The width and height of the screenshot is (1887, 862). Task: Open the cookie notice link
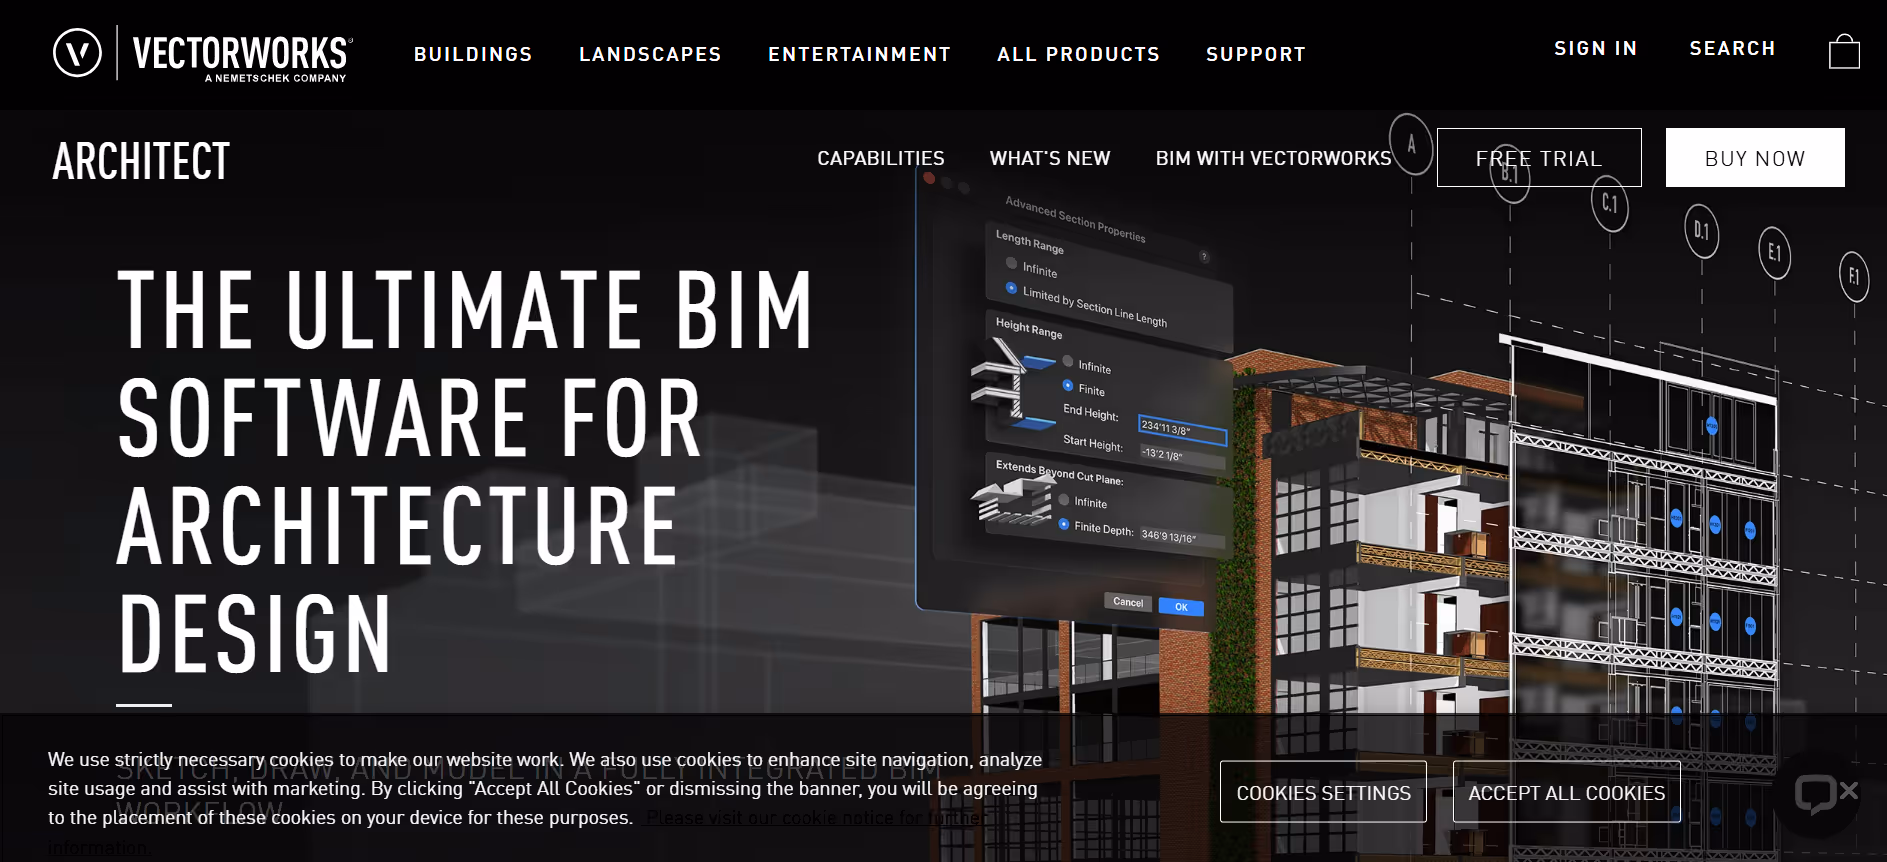click(815, 817)
